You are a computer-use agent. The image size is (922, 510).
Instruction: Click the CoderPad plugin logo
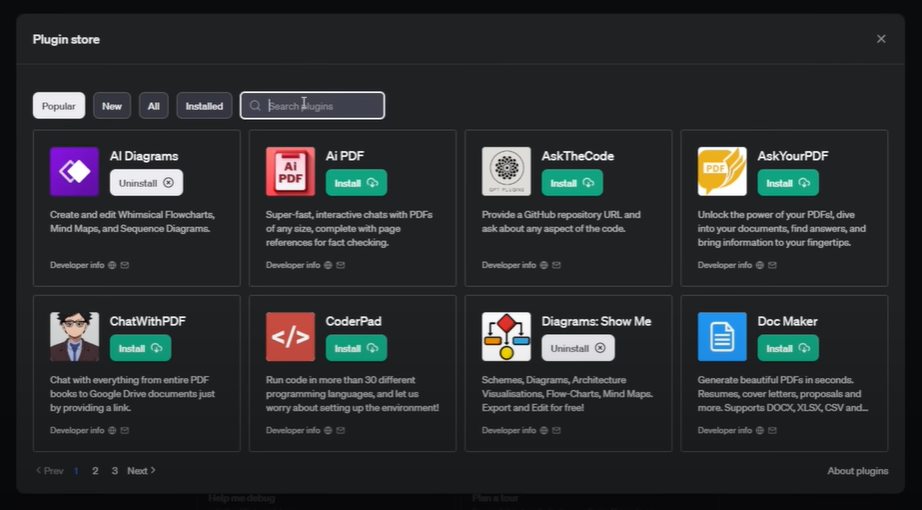(290, 336)
